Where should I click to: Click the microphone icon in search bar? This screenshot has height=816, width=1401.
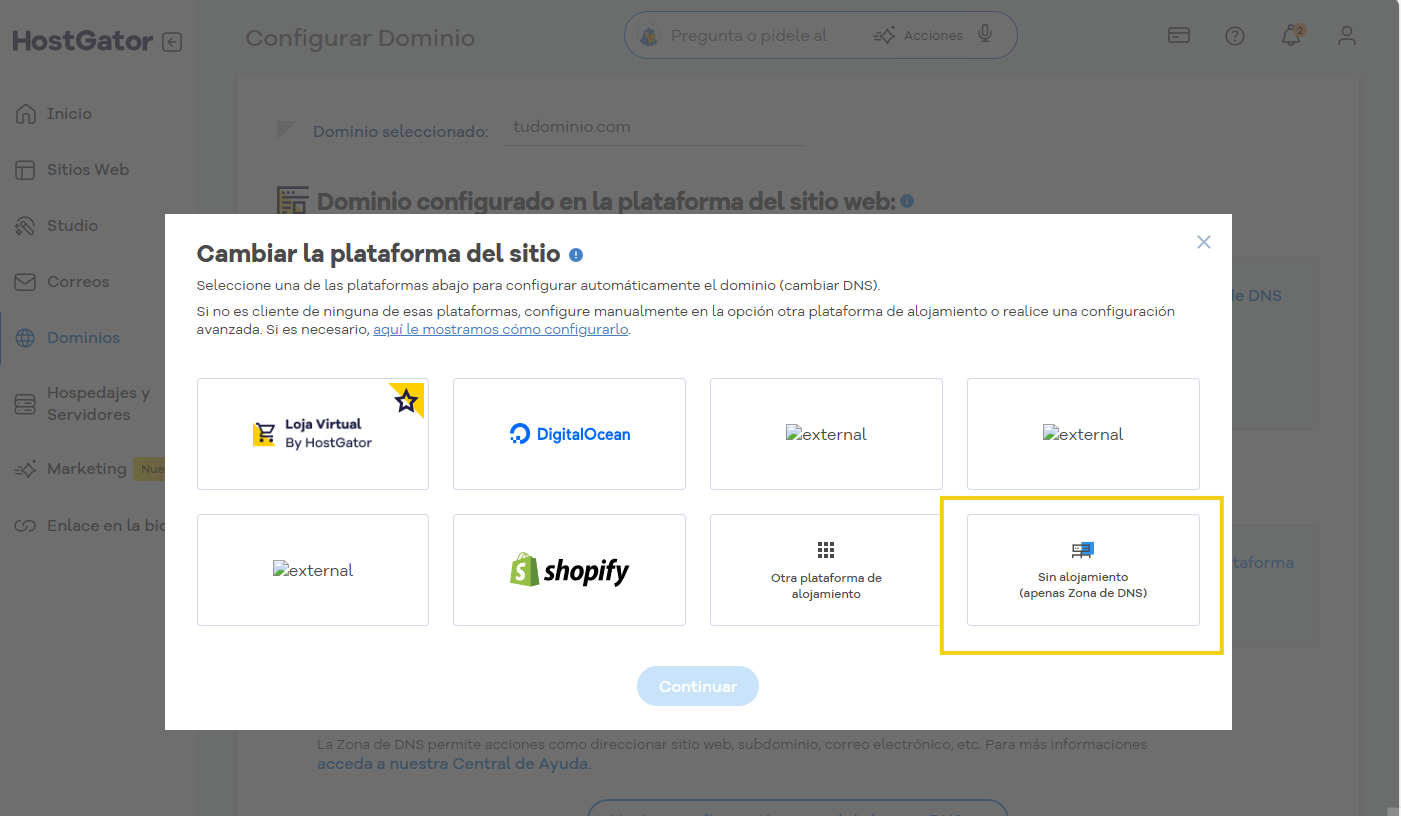tap(985, 35)
